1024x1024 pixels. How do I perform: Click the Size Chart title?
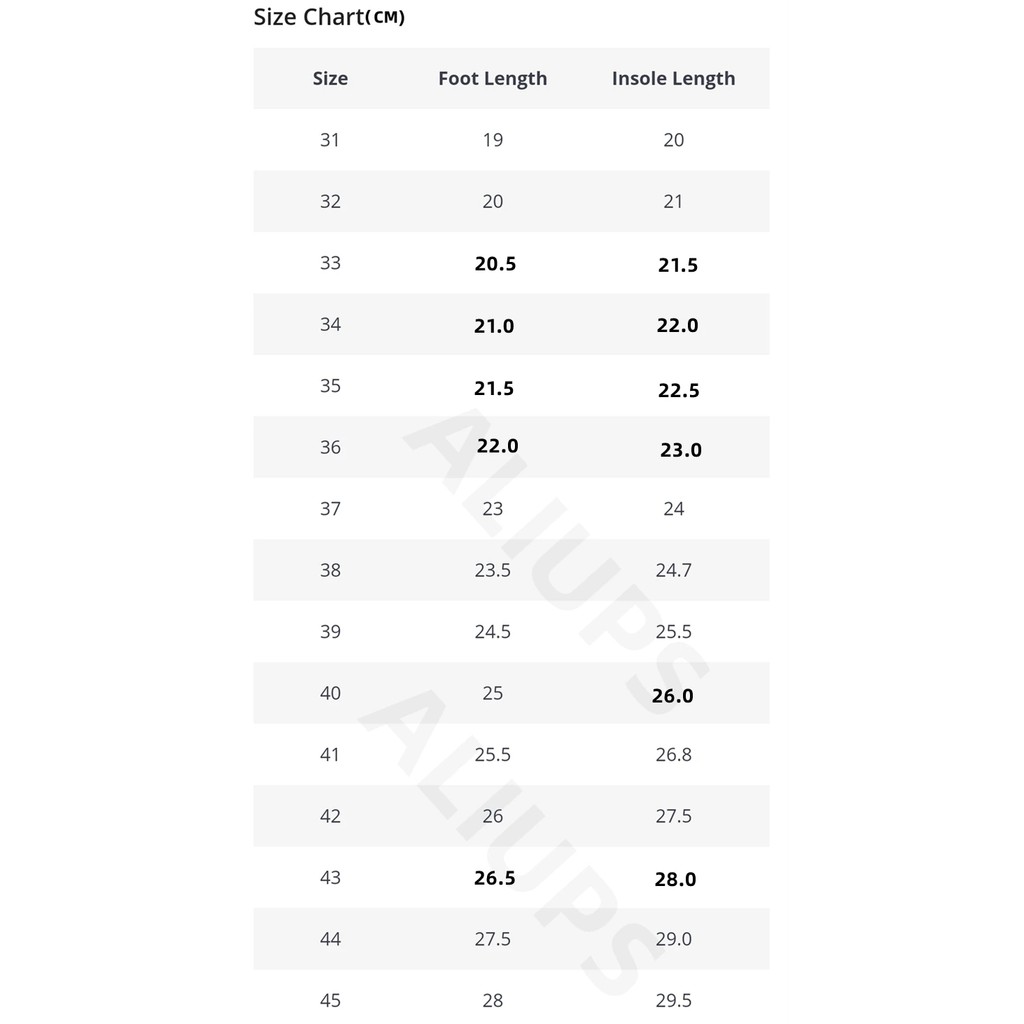click(329, 17)
